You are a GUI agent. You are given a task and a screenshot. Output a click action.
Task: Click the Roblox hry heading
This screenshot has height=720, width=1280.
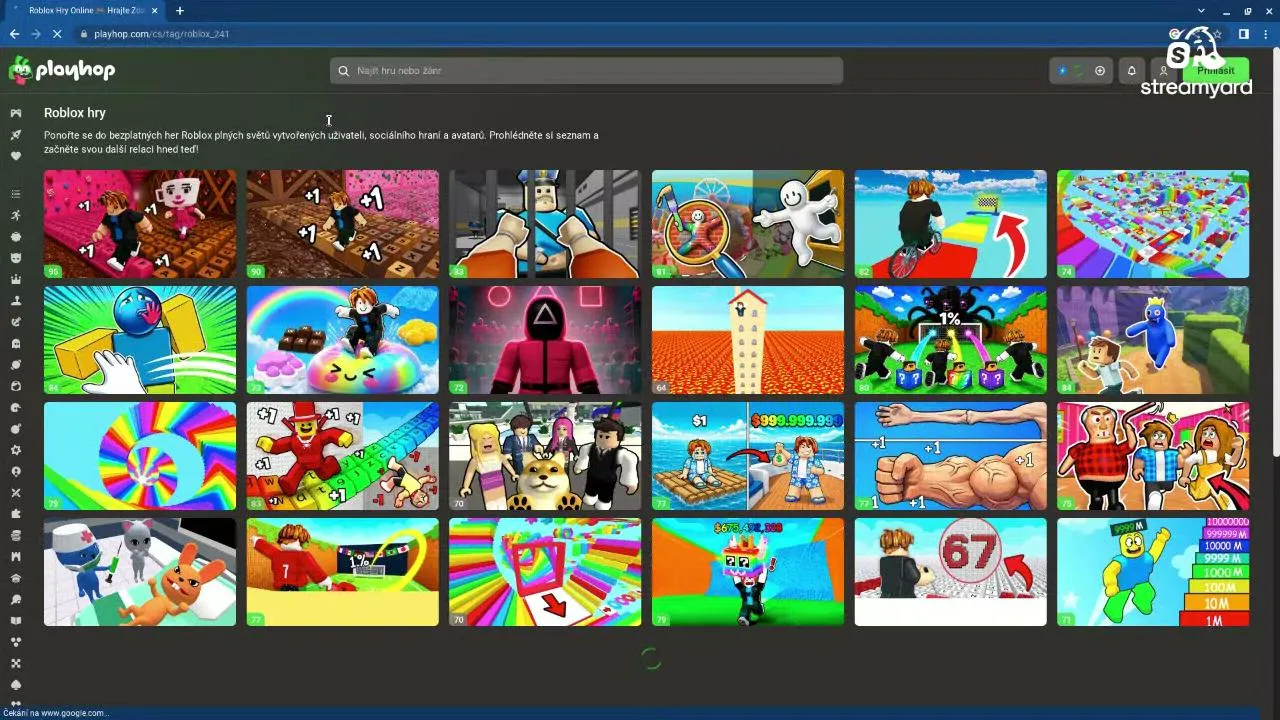pyautogui.click(x=75, y=113)
